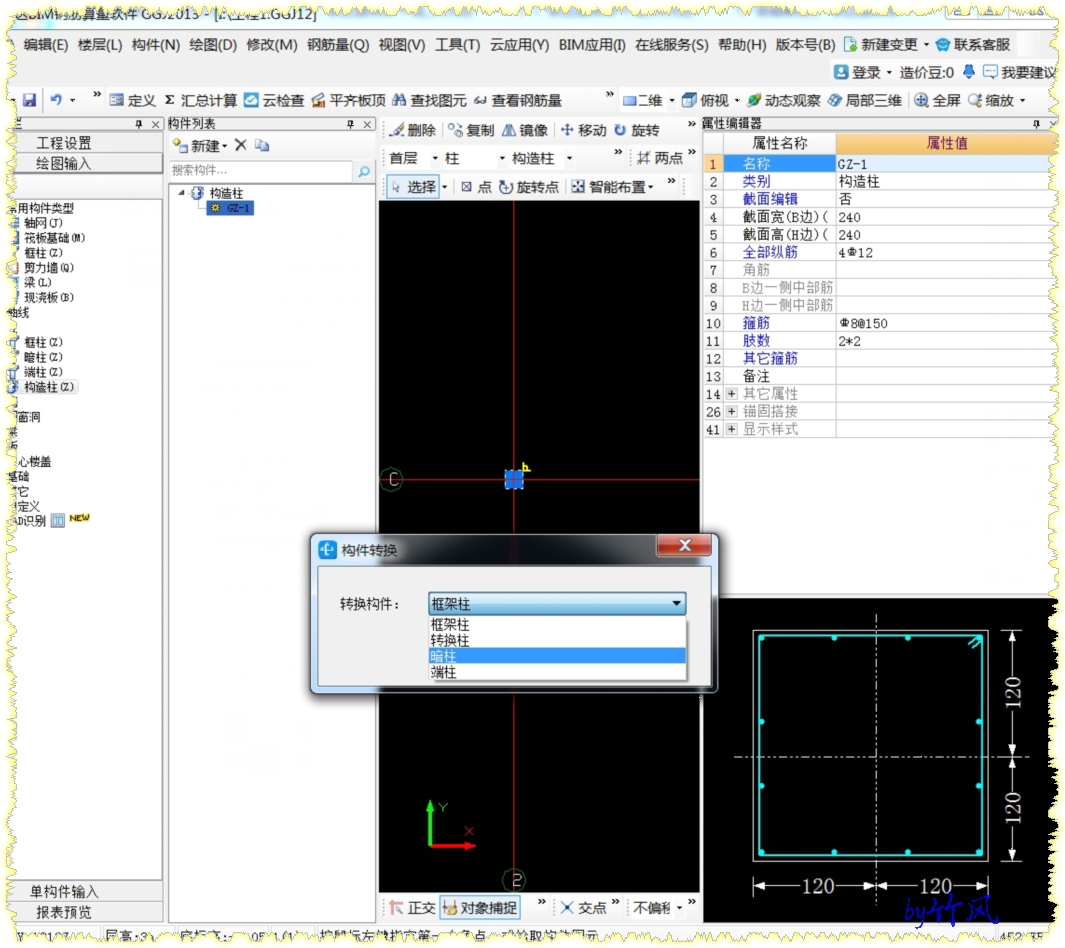Toggle 交点 intersection snap

(583, 907)
